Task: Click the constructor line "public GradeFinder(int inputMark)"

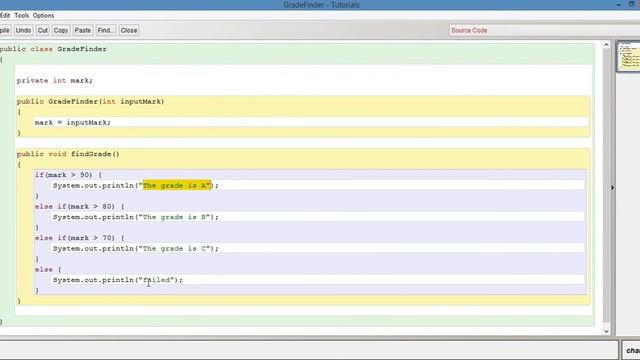Action: [x=90, y=102]
